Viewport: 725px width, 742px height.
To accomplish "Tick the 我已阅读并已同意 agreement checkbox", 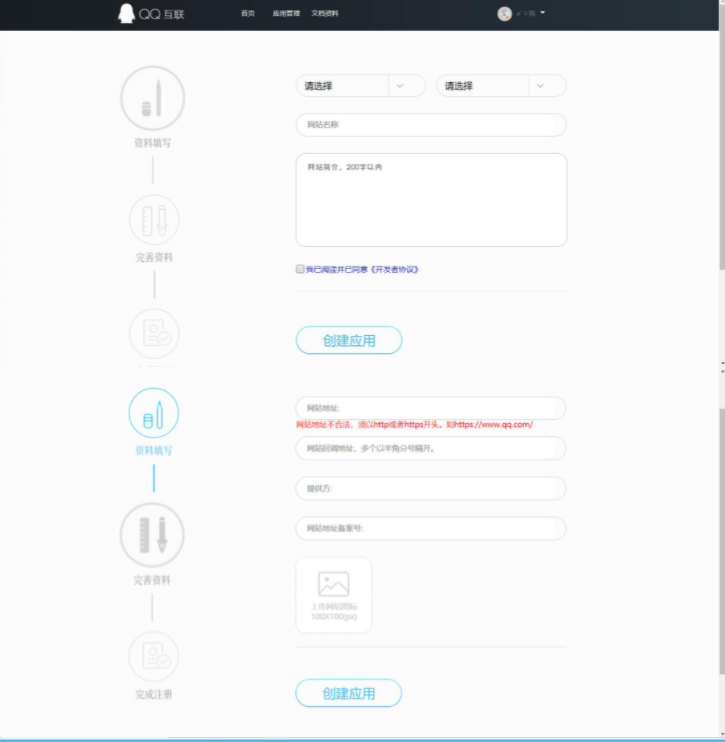I will pyautogui.click(x=300, y=269).
